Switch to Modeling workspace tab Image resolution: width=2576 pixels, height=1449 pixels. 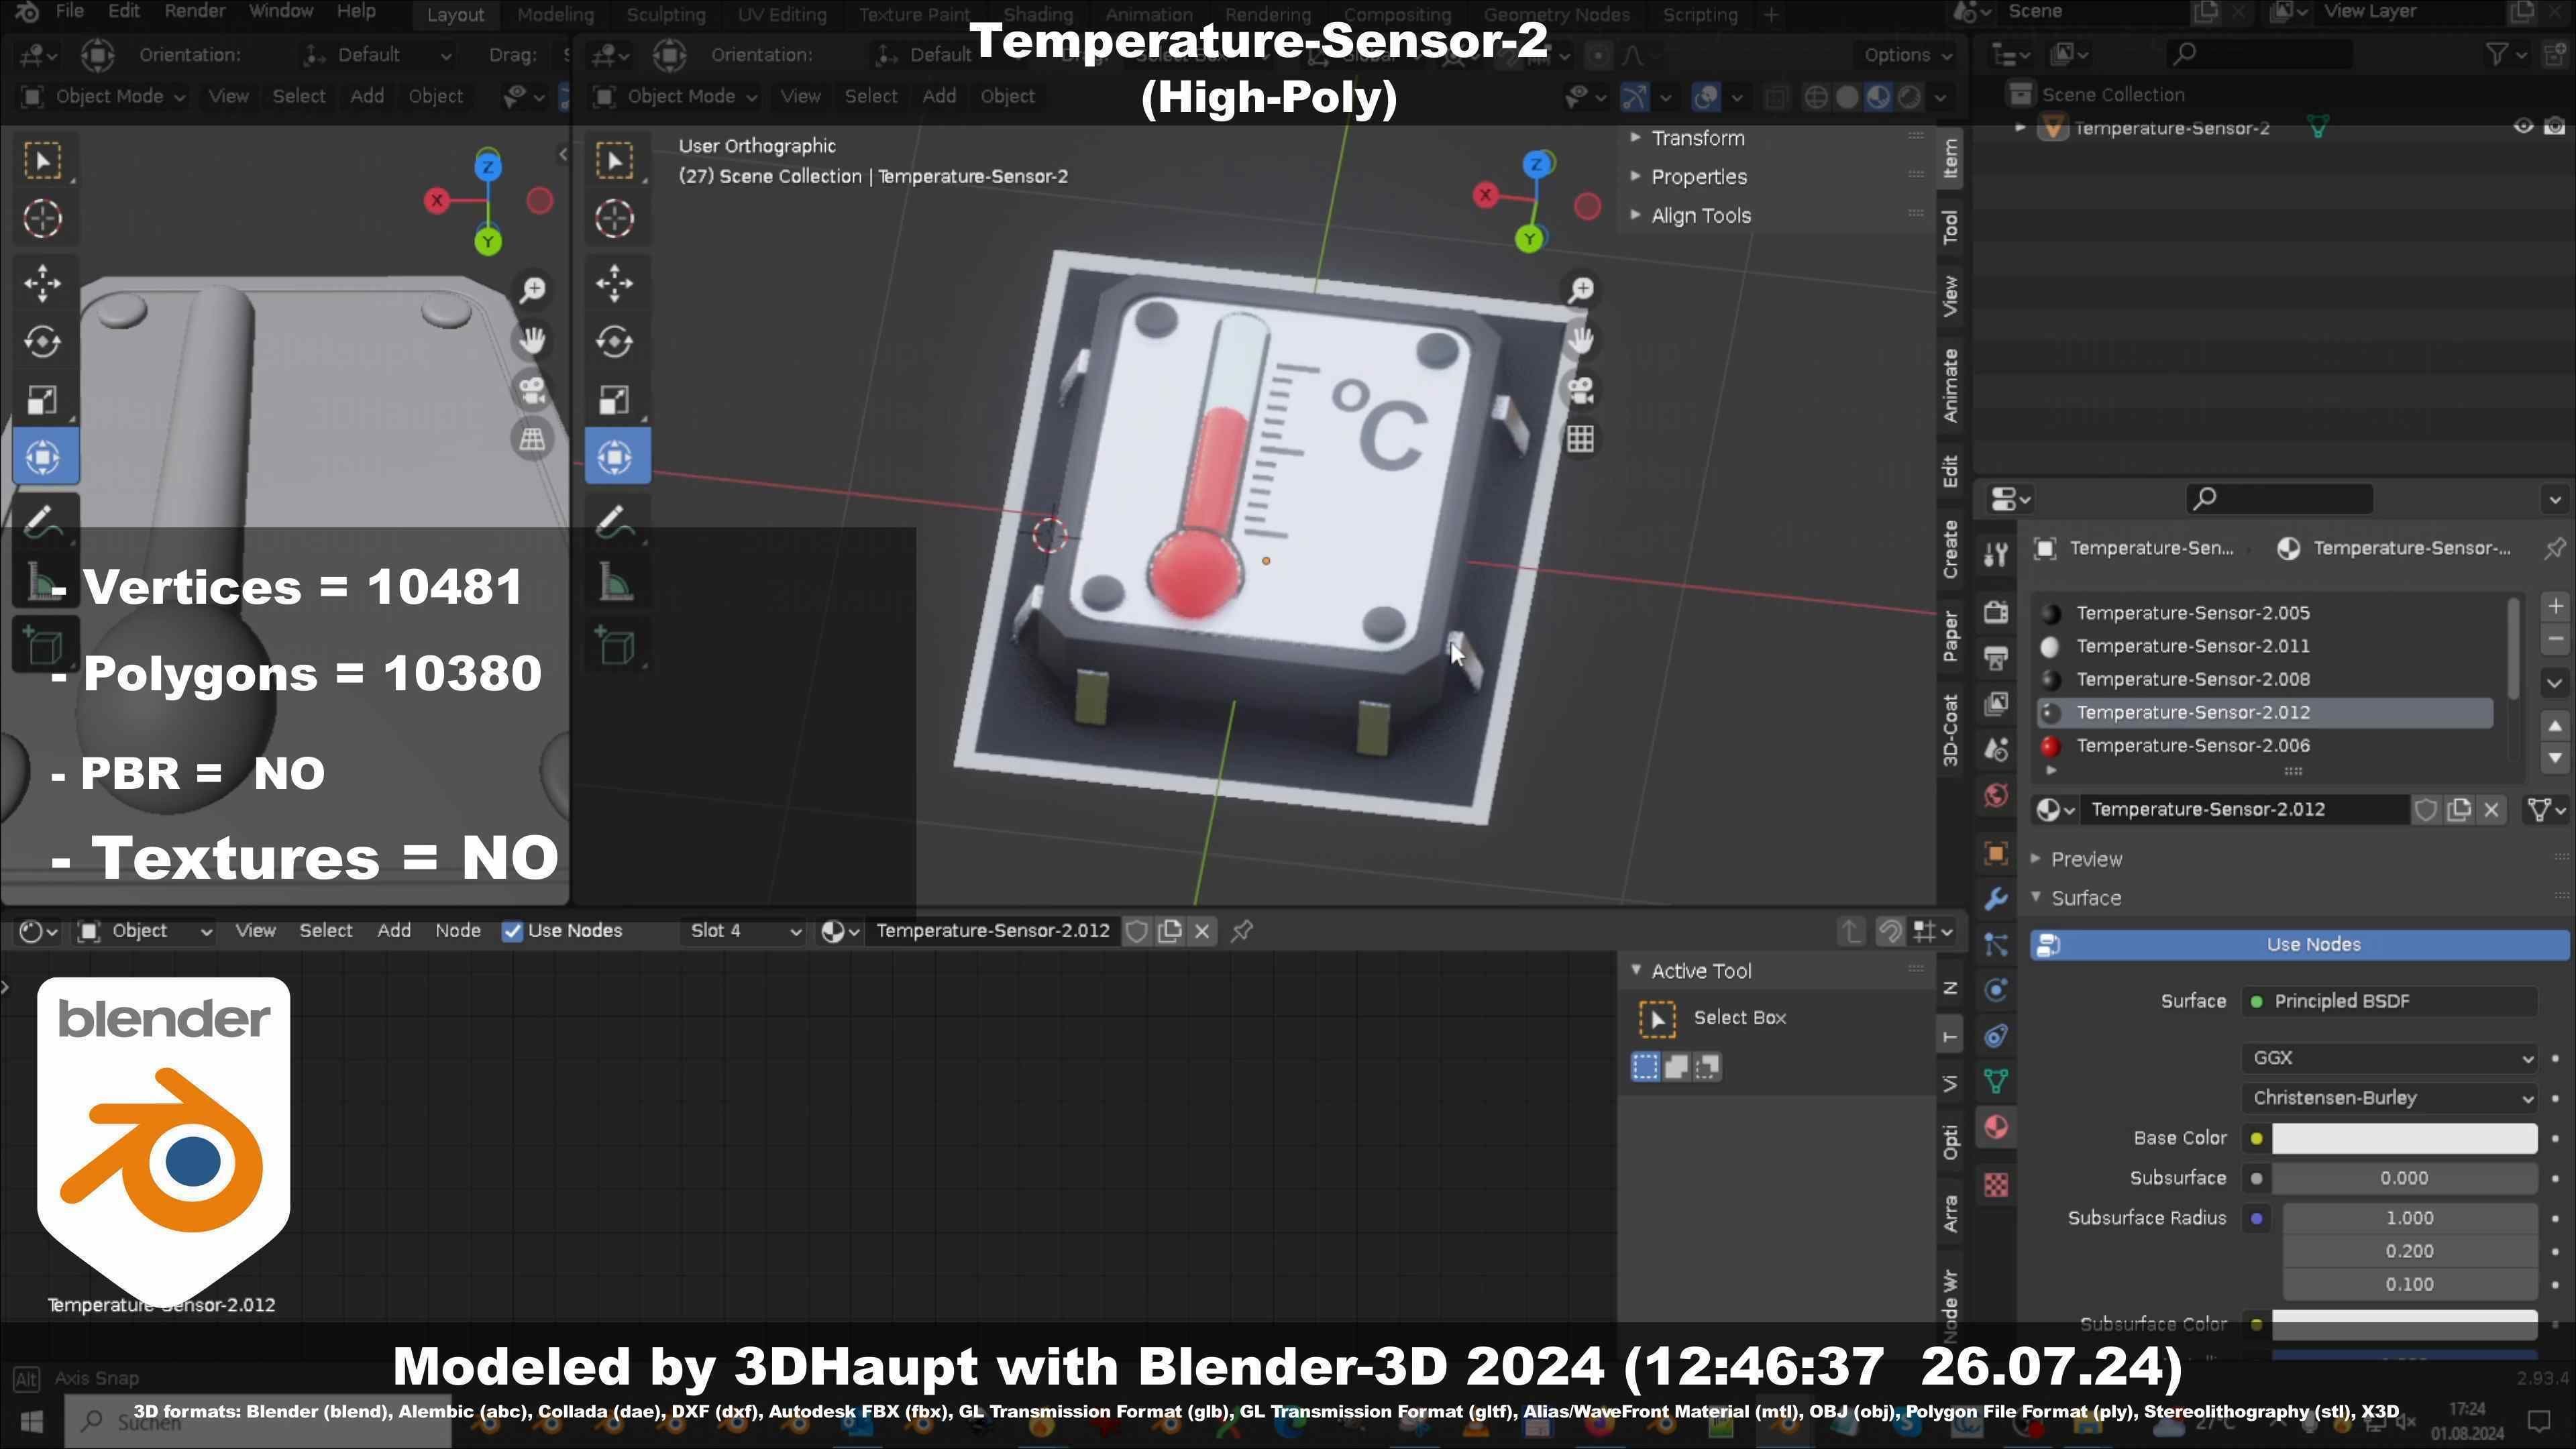[x=555, y=15]
